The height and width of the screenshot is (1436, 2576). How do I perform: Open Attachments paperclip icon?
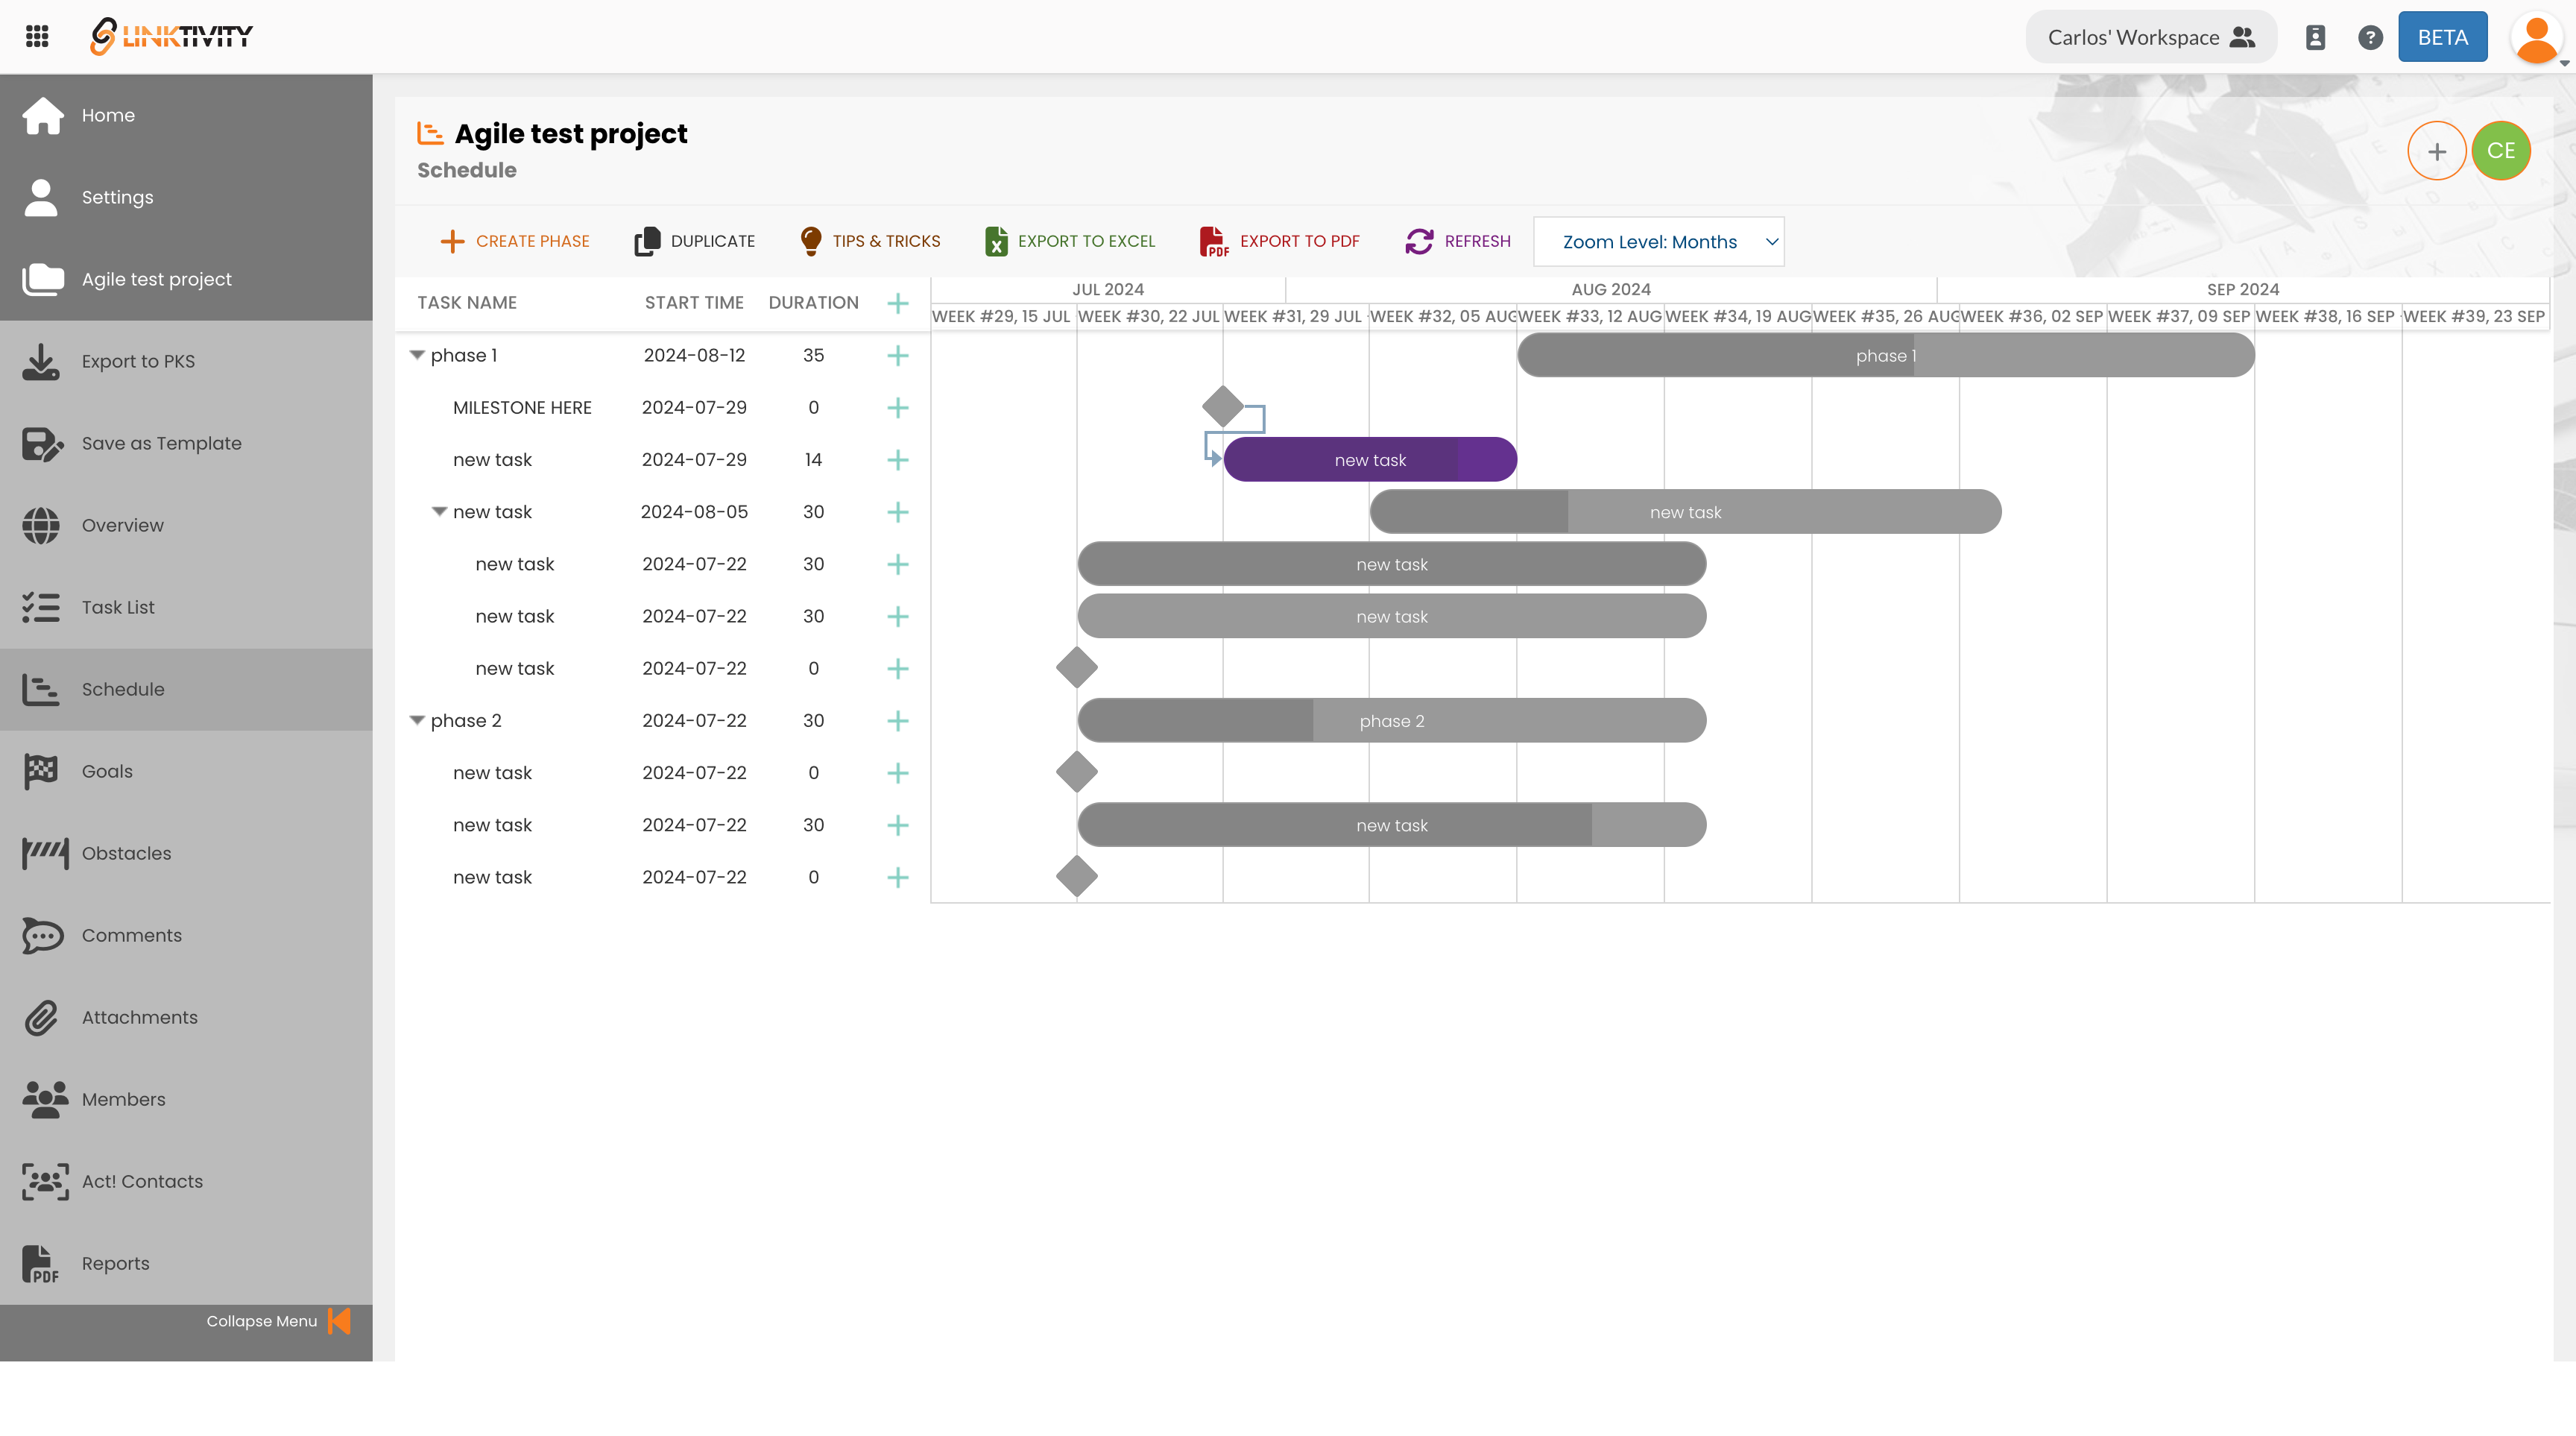pos(41,1017)
